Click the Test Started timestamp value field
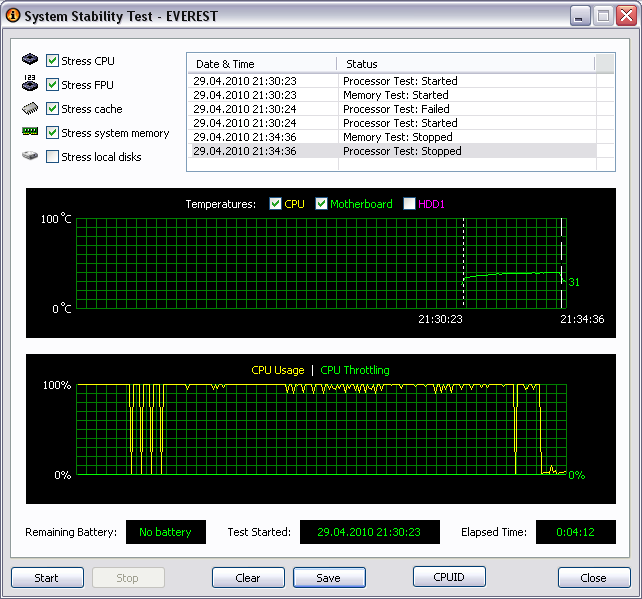Viewport: 642px width, 599px height. (x=370, y=532)
